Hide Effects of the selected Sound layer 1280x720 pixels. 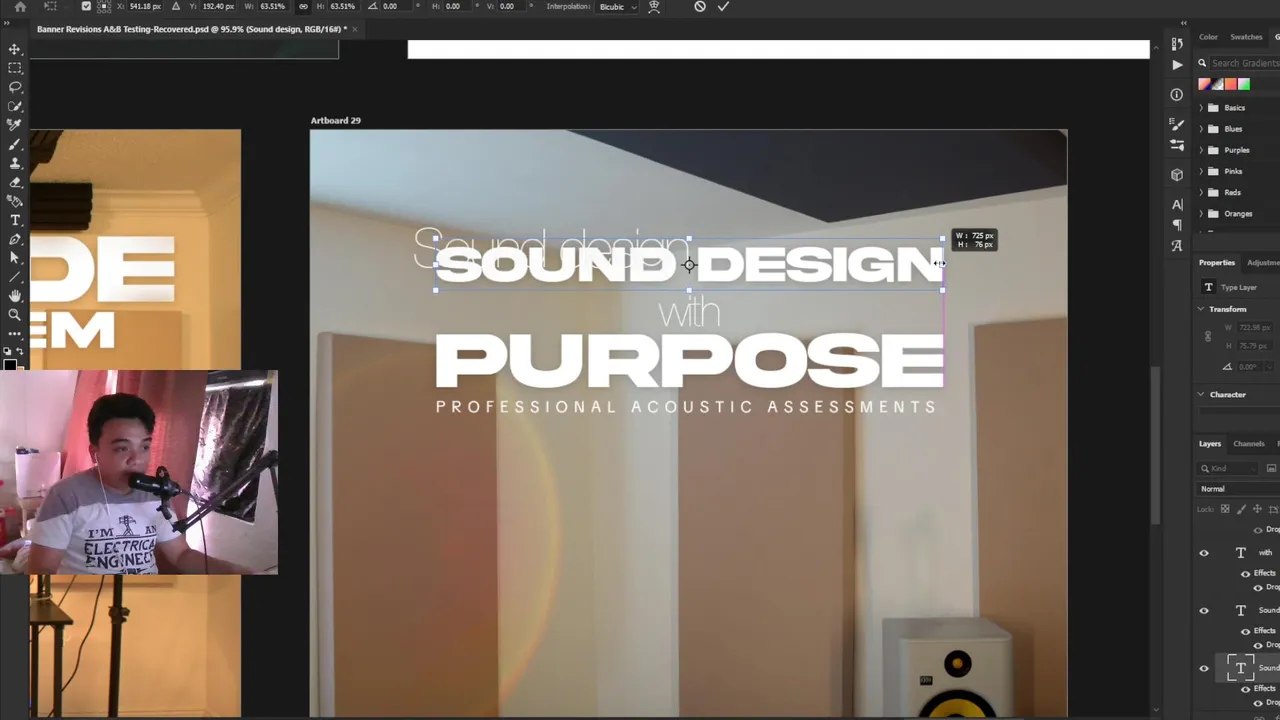click(1245, 689)
